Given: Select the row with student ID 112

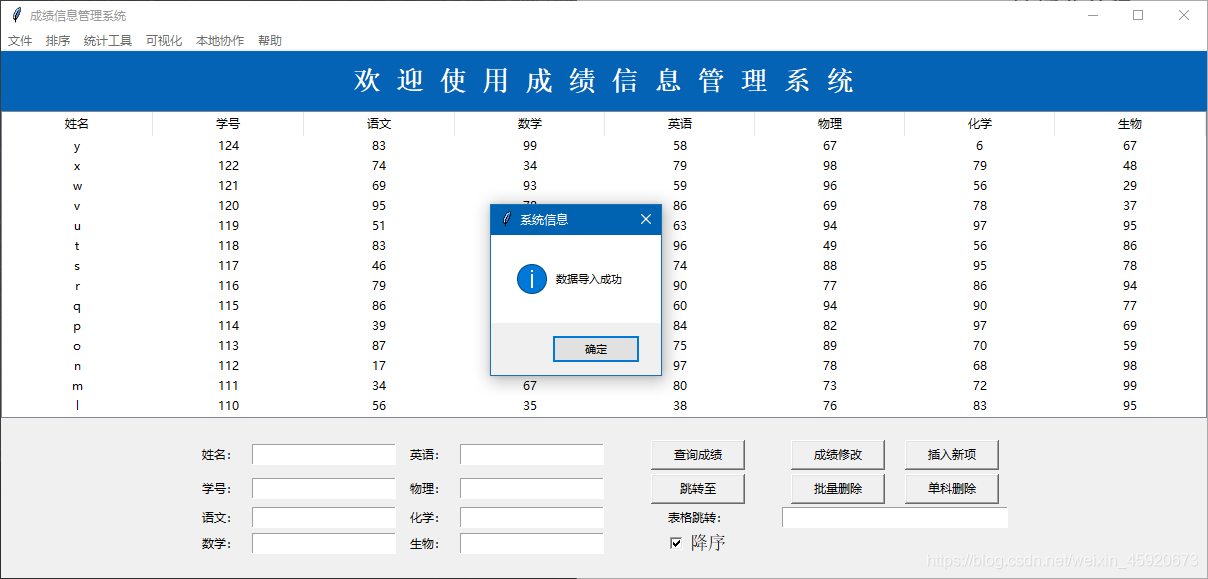Looking at the screenshot, I should pos(604,366).
